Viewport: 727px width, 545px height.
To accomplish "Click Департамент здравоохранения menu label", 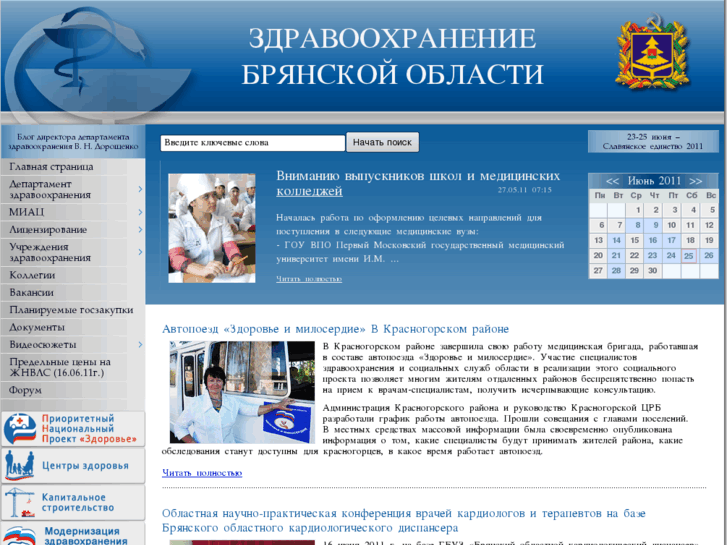I will click(50, 189).
